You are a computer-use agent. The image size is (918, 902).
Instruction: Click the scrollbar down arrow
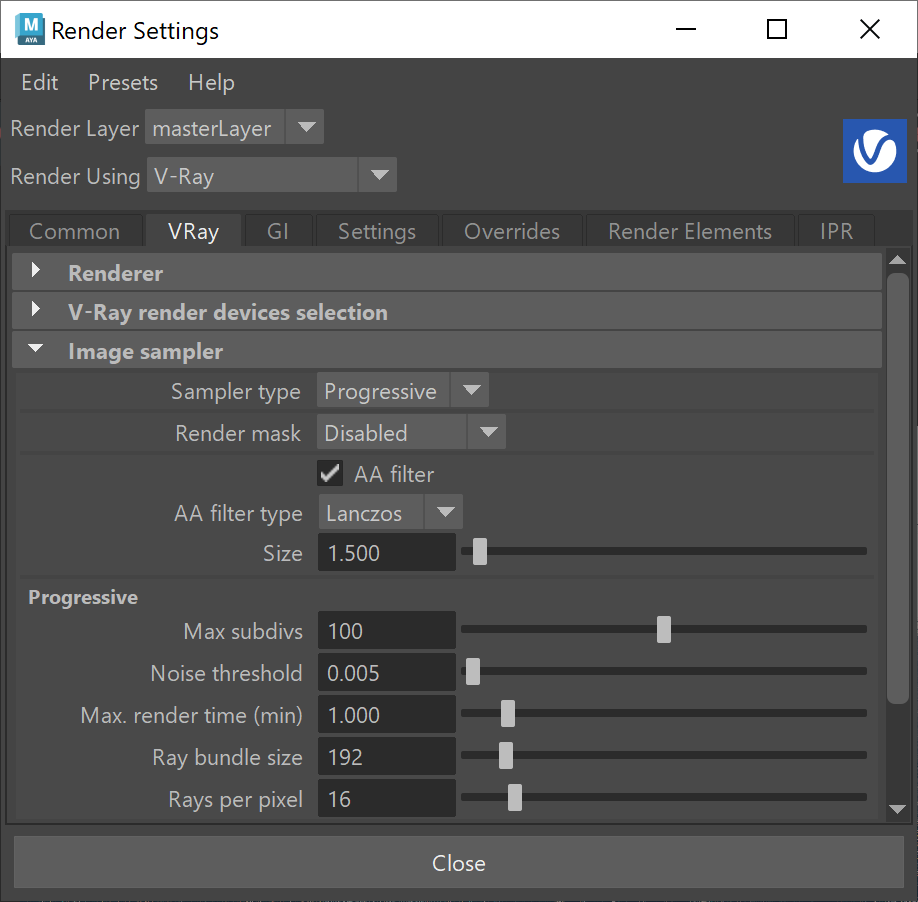coord(898,810)
